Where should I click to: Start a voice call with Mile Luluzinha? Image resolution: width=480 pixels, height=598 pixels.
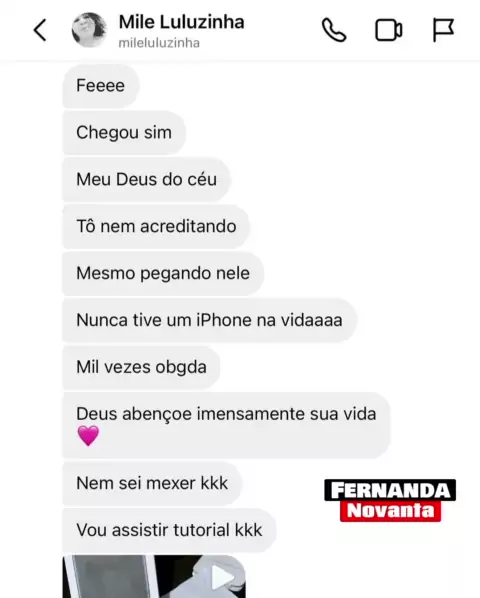click(334, 30)
